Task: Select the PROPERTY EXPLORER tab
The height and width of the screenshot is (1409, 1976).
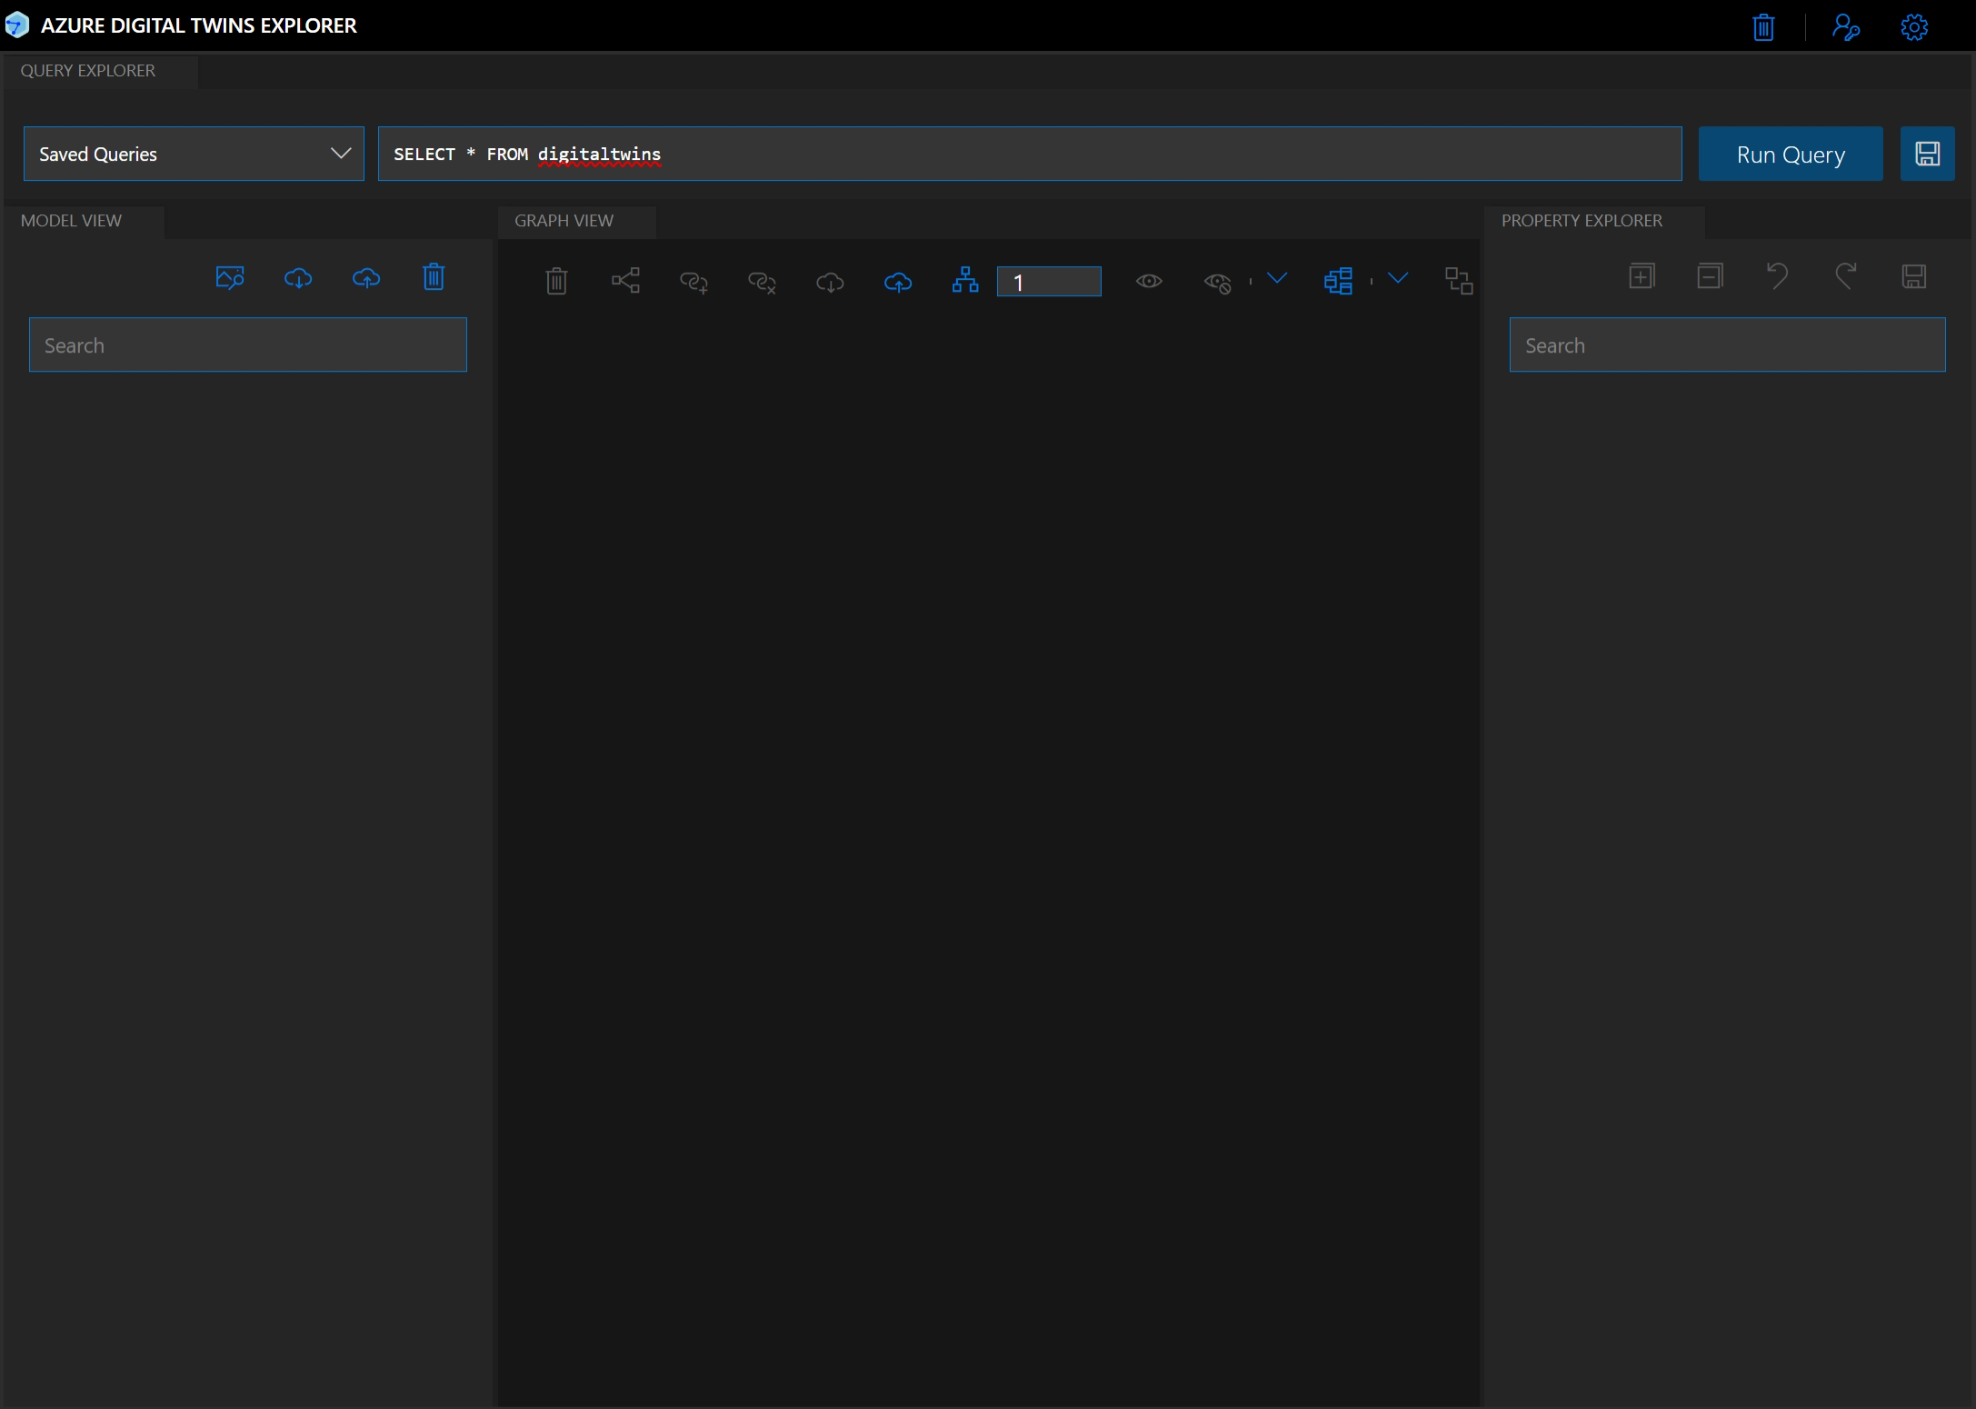Action: pos(1581,221)
